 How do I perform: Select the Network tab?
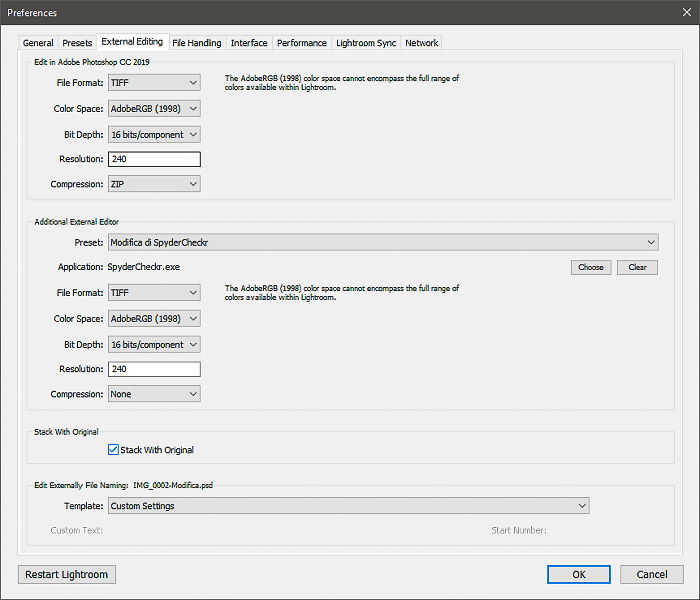pos(421,43)
